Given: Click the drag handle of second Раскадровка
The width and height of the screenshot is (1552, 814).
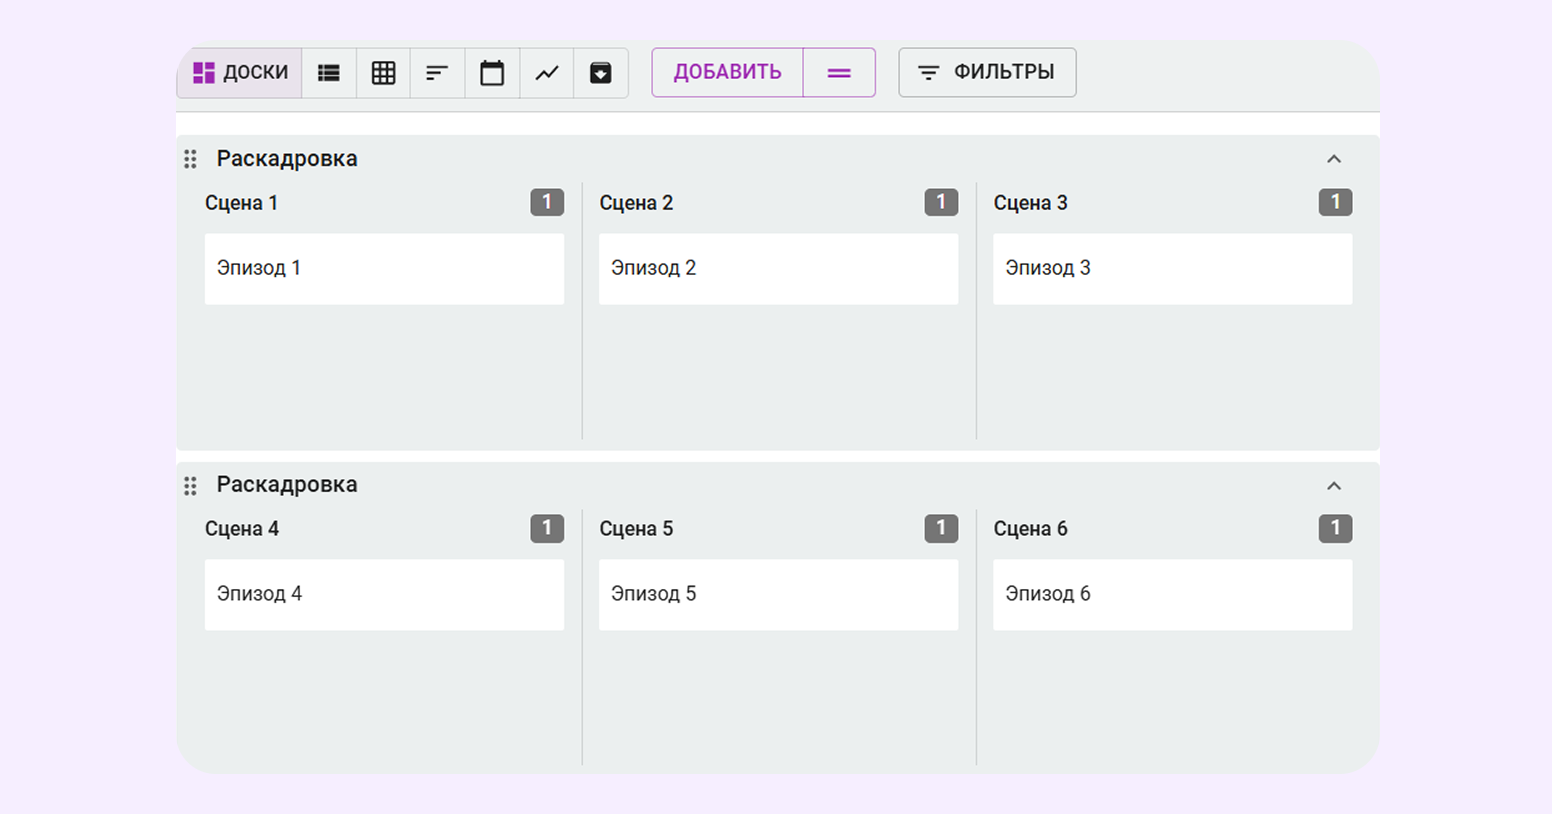Looking at the screenshot, I should point(190,486).
